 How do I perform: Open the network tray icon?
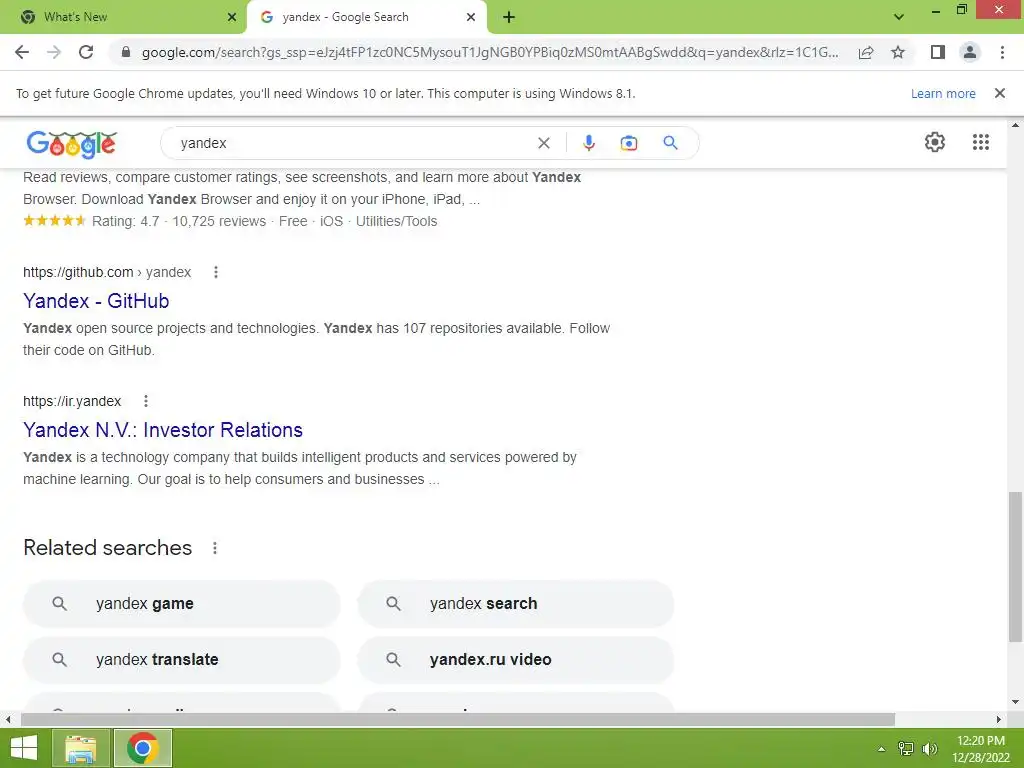click(x=906, y=749)
